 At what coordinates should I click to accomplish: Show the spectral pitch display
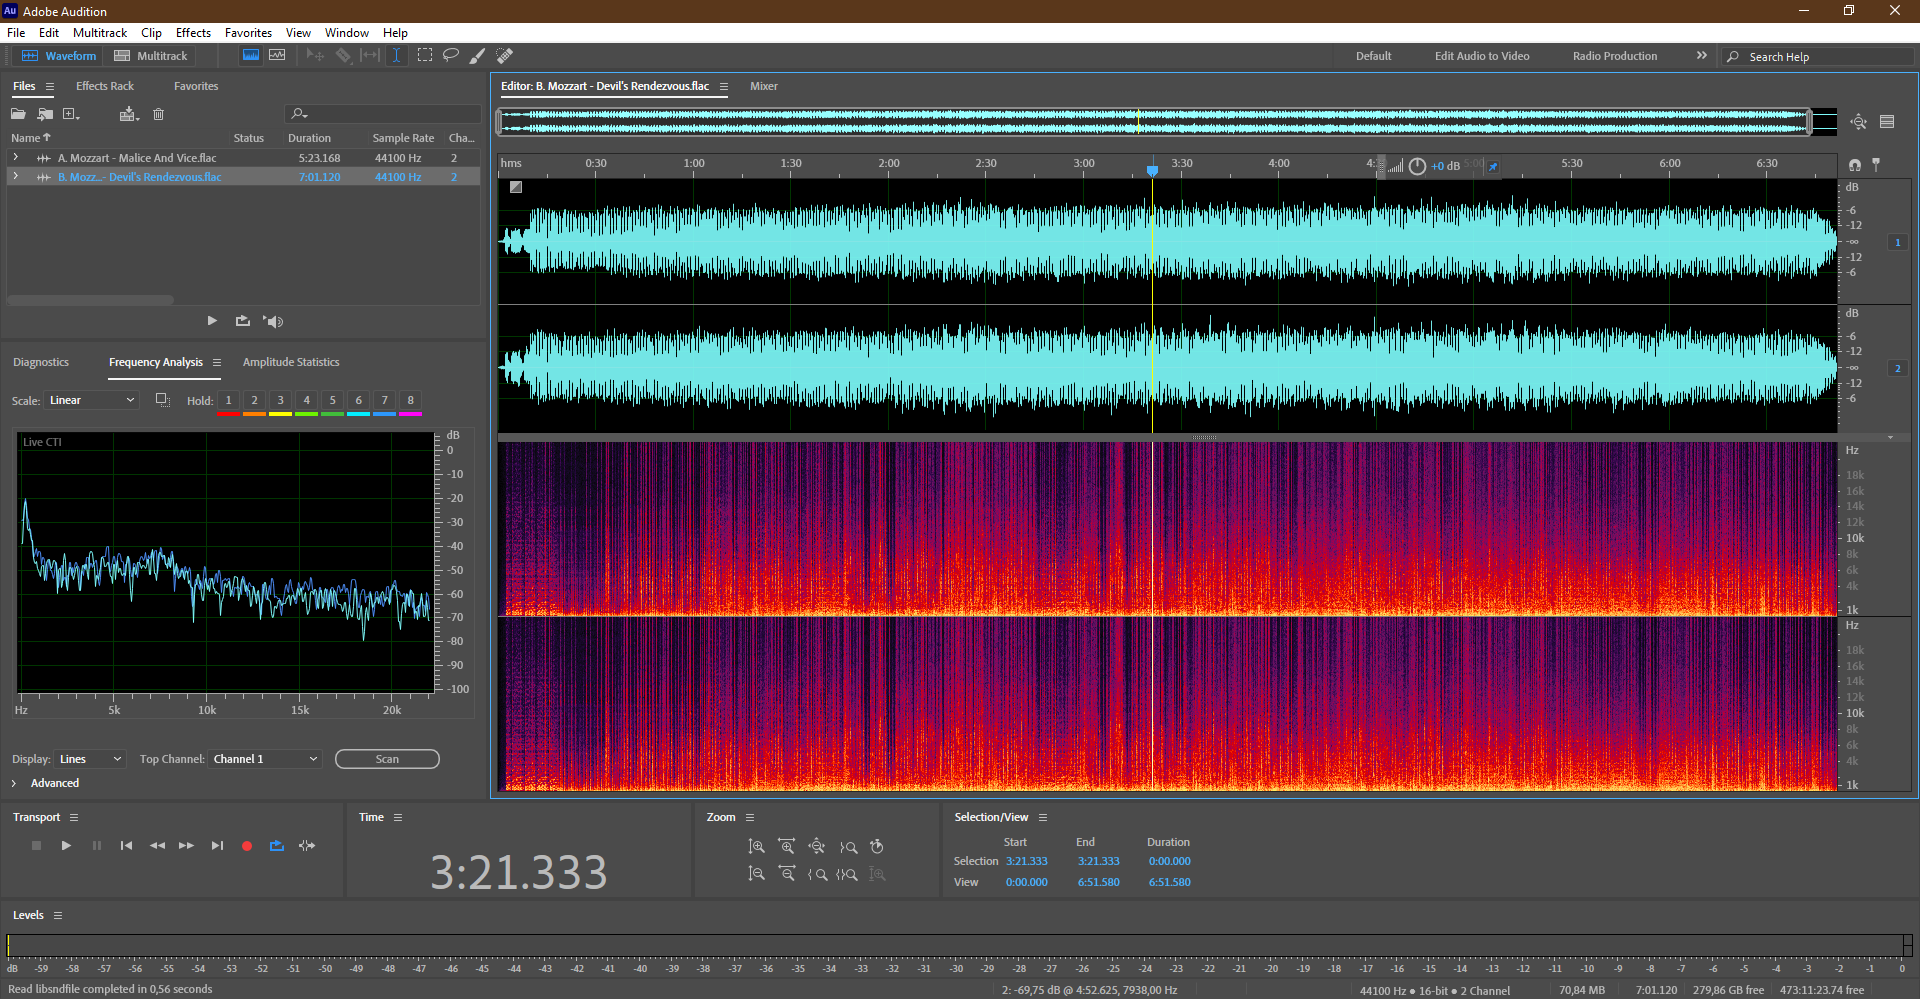tap(277, 56)
